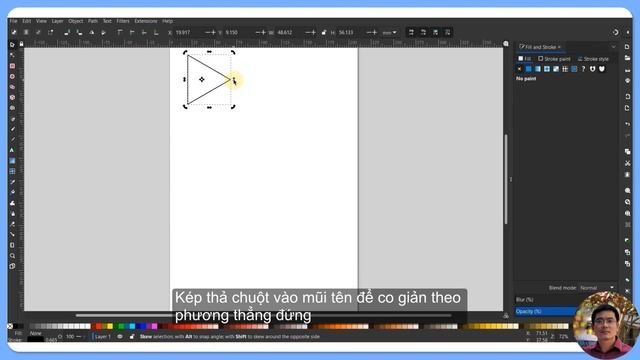Click the Width W field
The image size is (640, 360).
(291, 32)
